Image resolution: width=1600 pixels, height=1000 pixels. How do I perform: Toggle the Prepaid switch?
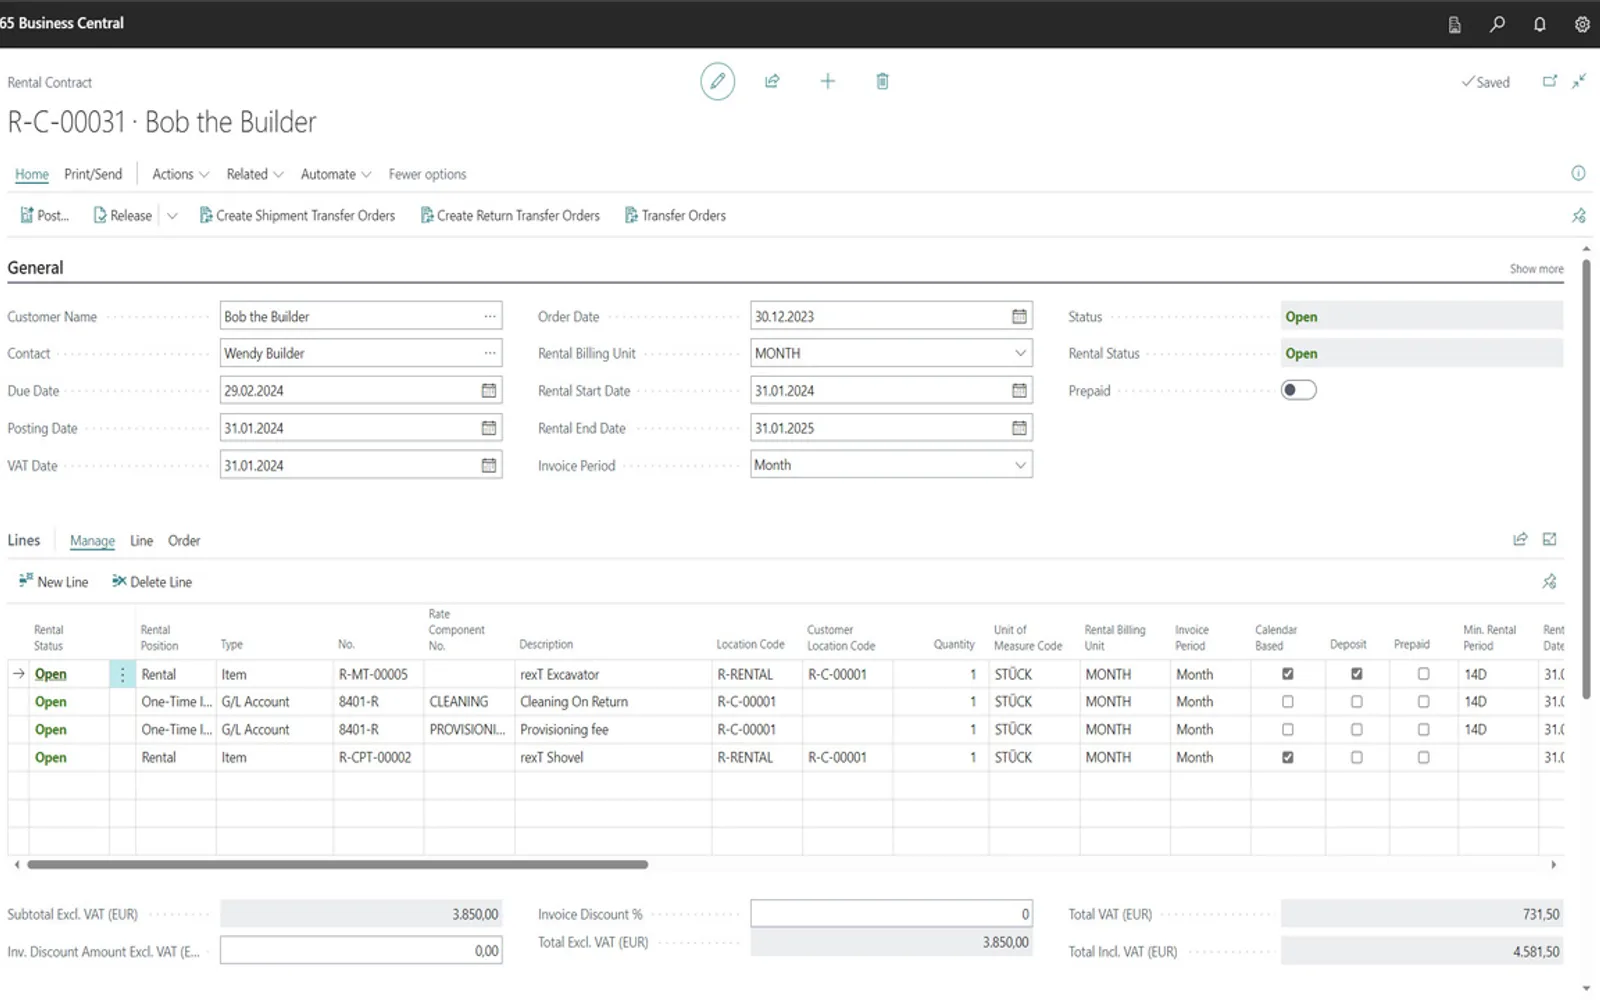[1298, 390]
